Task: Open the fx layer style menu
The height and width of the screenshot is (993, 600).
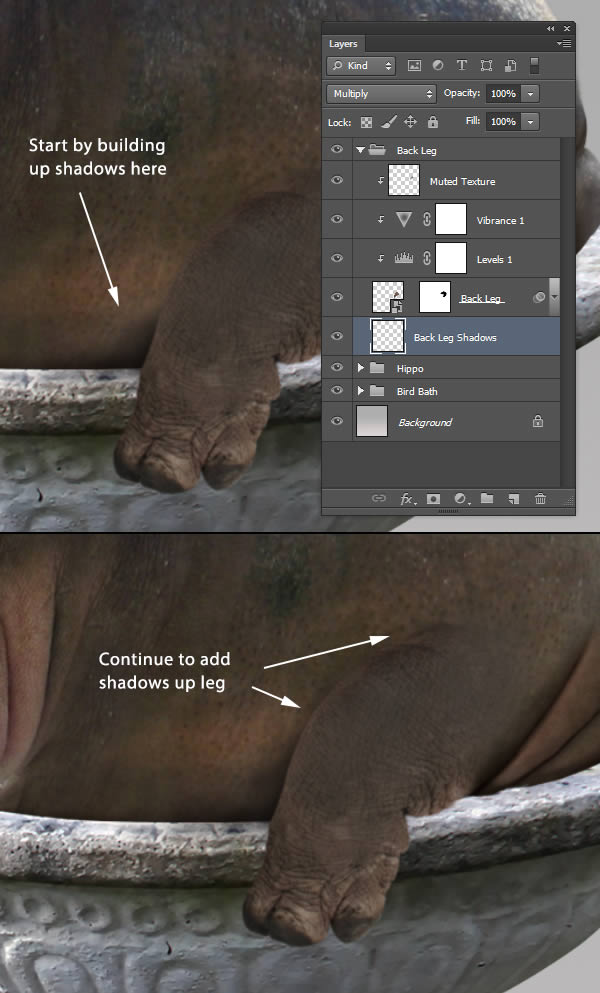Action: coord(407,499)
